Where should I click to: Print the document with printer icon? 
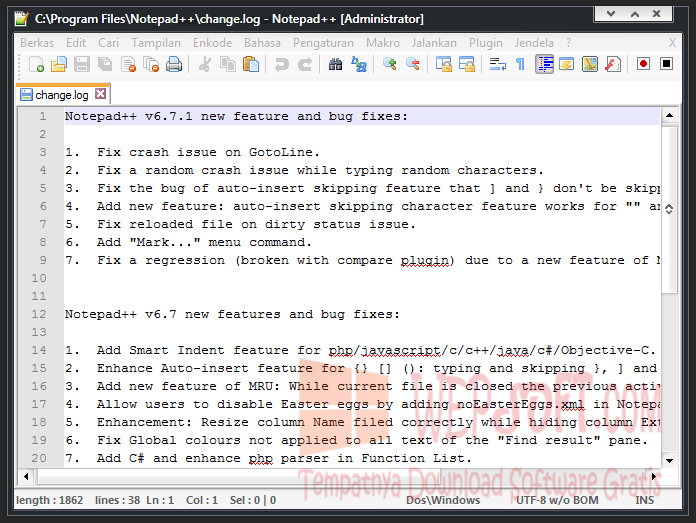point(174,64)
